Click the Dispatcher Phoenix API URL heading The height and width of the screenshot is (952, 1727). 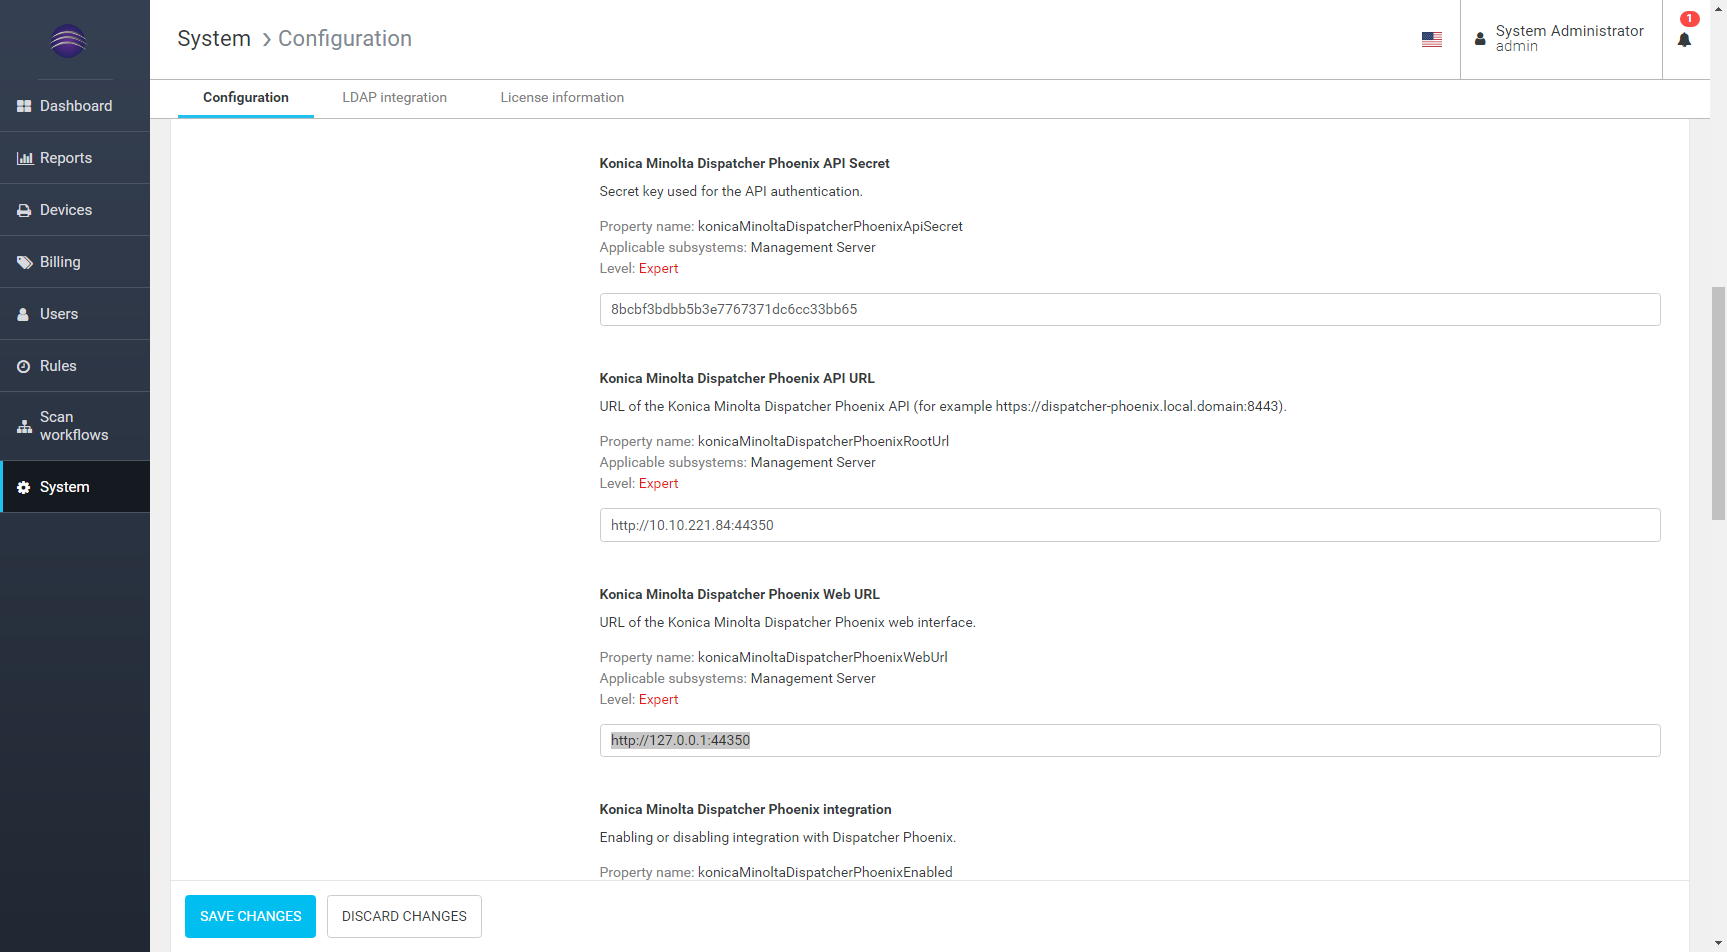click(x=737, y=378)
